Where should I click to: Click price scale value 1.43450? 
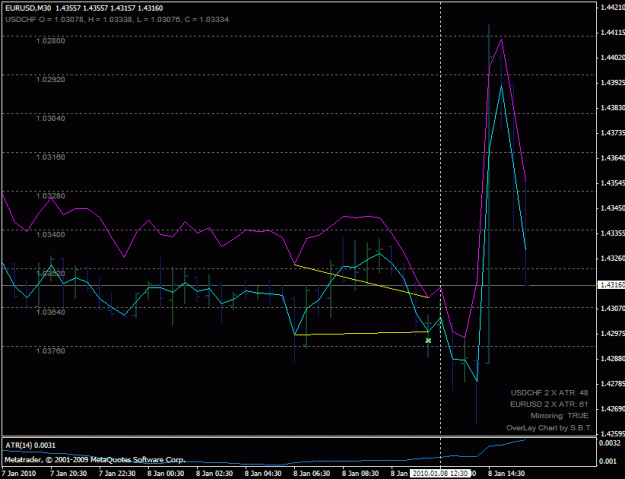point(613,208)
